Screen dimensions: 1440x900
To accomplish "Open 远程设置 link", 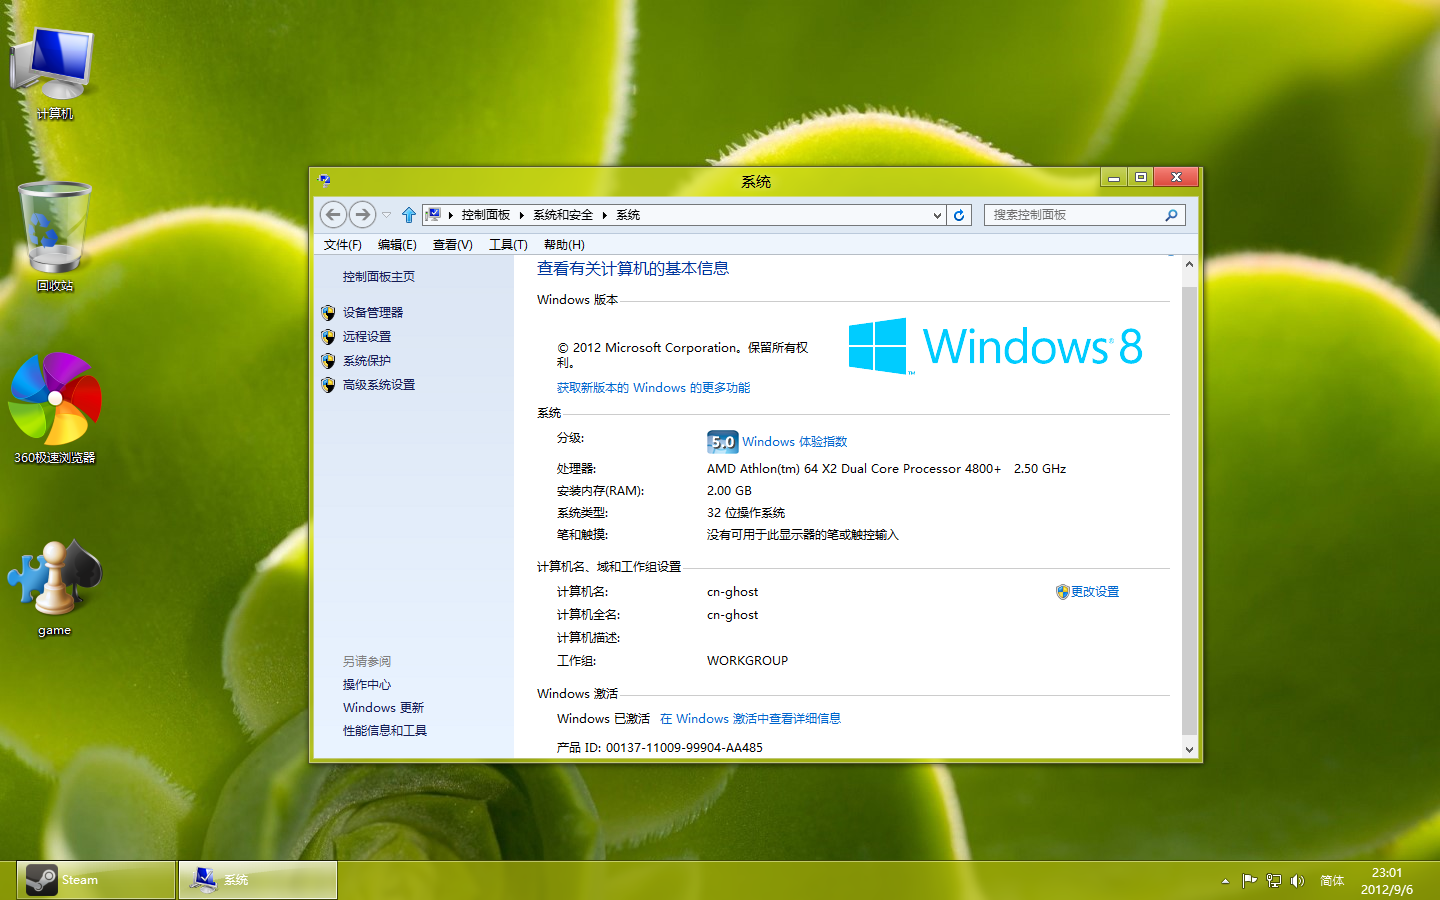I will pyautogui.click(x=366, y=337).
